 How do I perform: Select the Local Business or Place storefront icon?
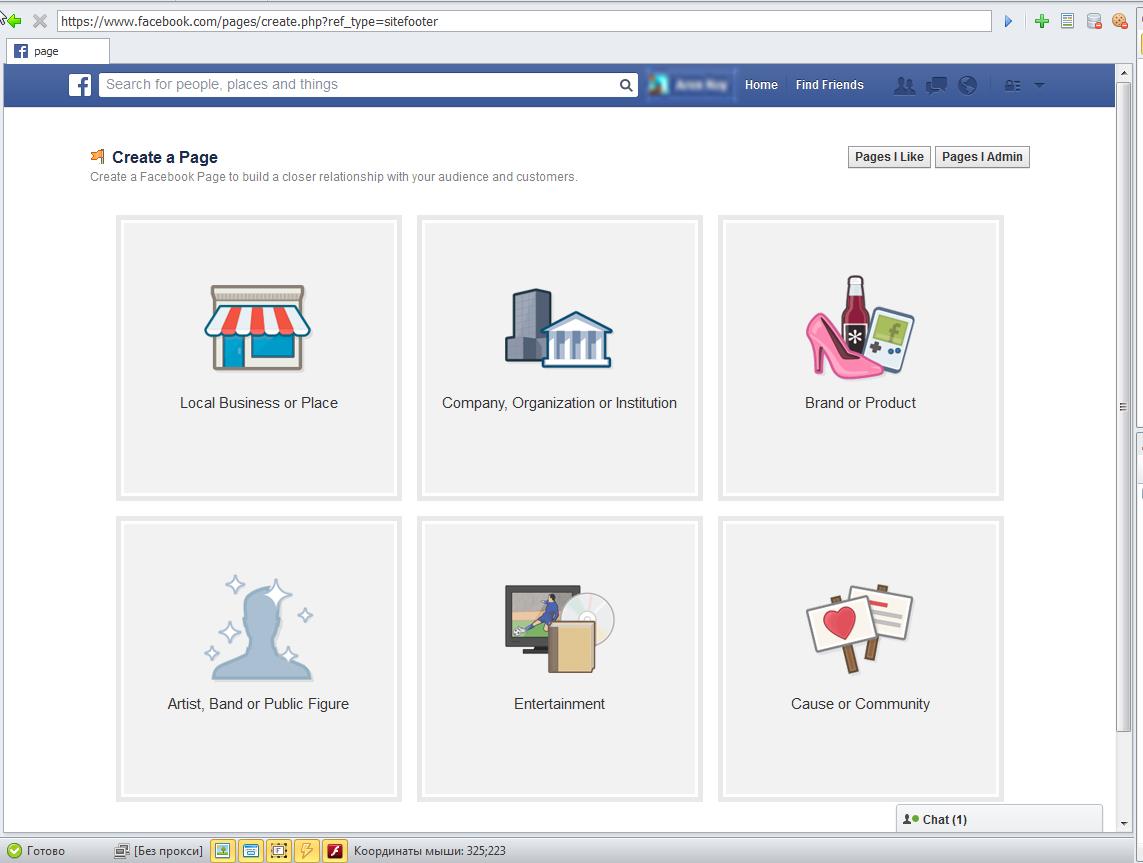point(257,327)
